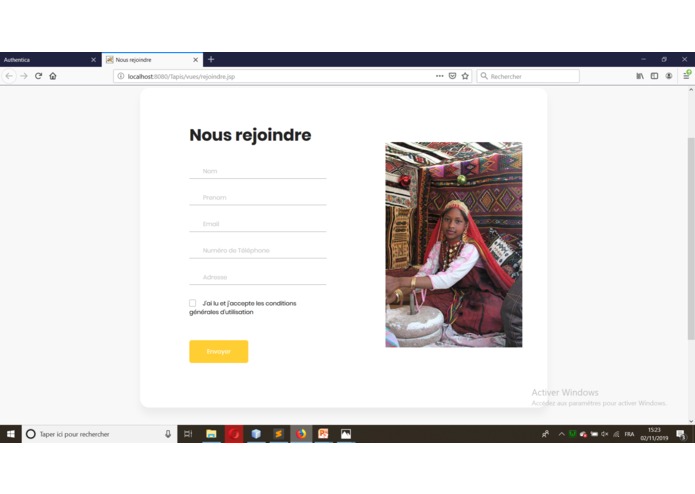695x494 pixels.
Task: Open File Explorer from taskbar
Action: pyautogui.click(x=211, y=434)
